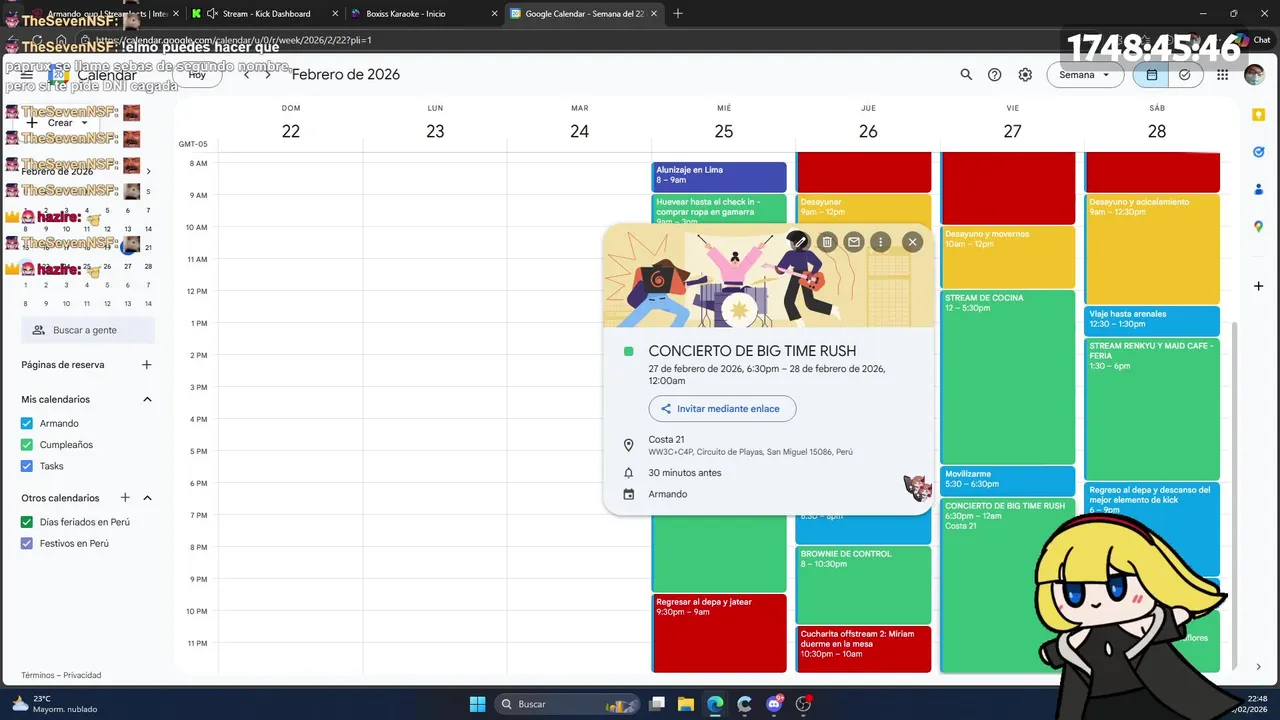Image resolution: width=1280 pixels, height=720 pixels.
Task: Open Cucharita offstream 2 event
Action: click(864, 649)
